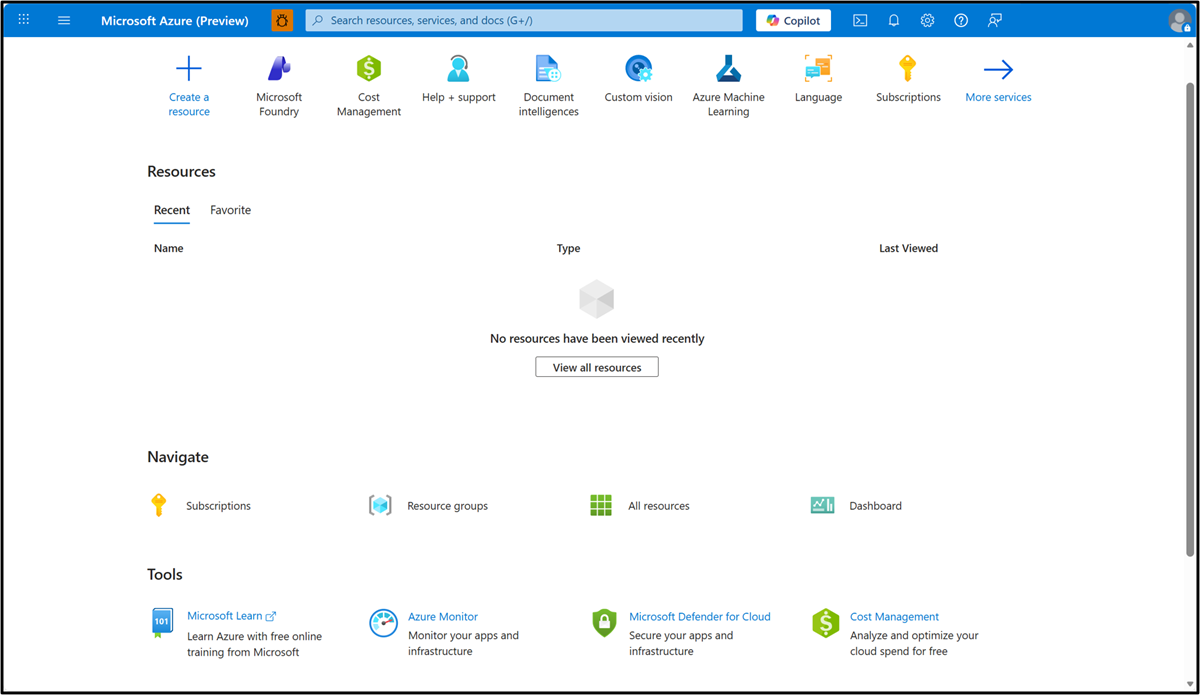Click the Dashboard label
The height and width of the screenshot is (695, 1200).
click(x=875, y=506)
